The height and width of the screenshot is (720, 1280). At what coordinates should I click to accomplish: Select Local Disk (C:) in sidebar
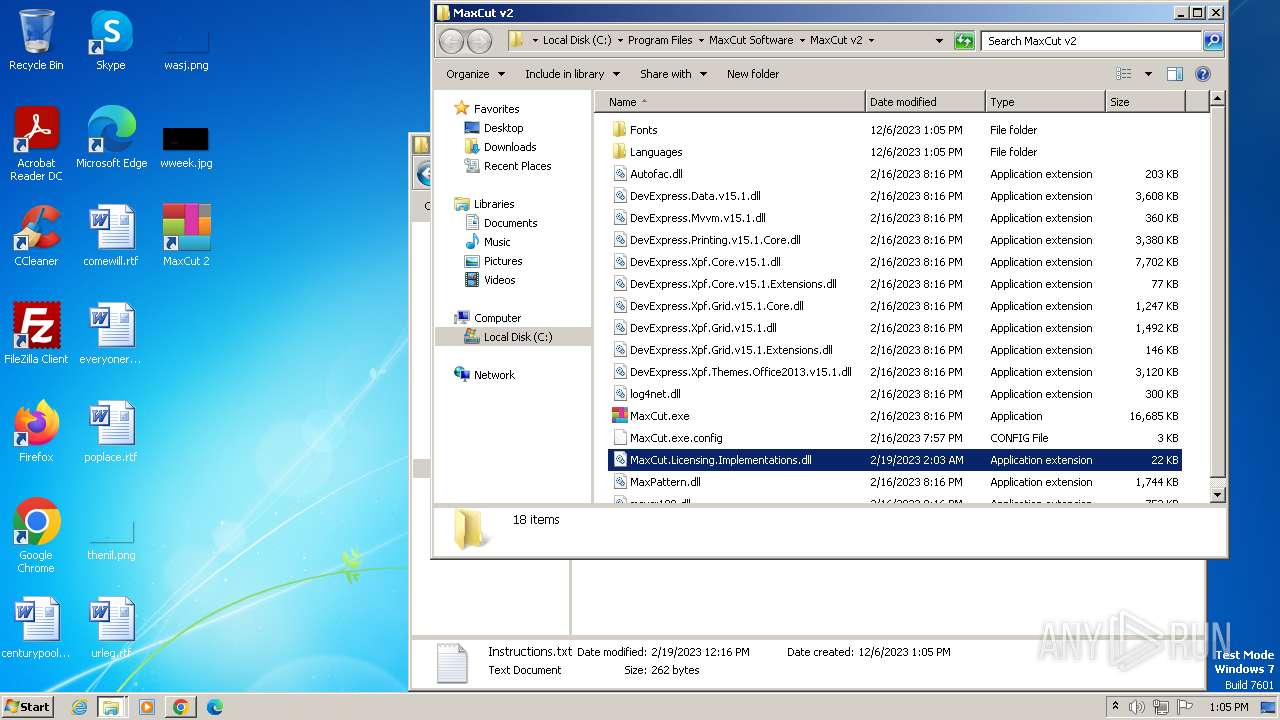tap(513, 337)
